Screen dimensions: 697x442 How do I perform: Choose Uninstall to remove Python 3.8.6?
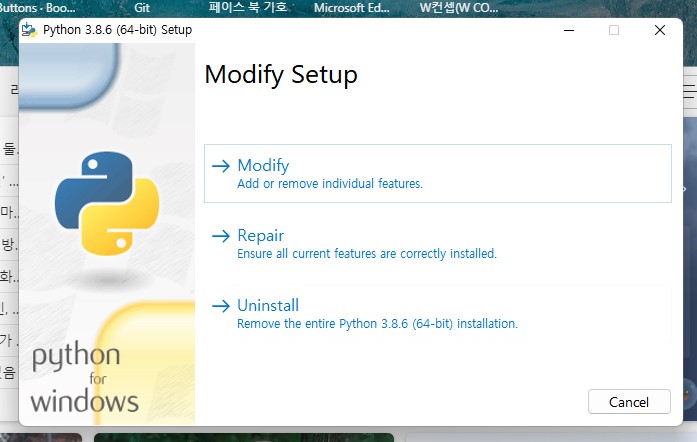pyautogui.click(x=437, y=313)
